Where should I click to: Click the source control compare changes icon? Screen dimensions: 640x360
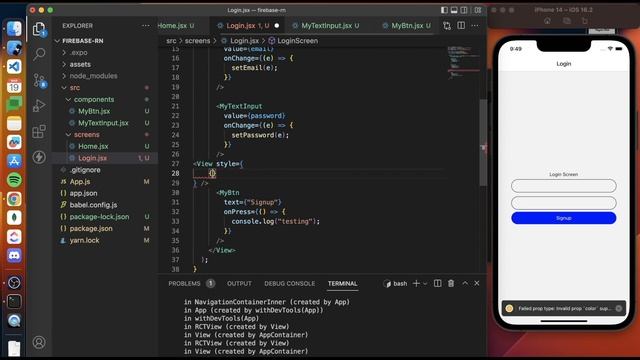coord(447,26)
